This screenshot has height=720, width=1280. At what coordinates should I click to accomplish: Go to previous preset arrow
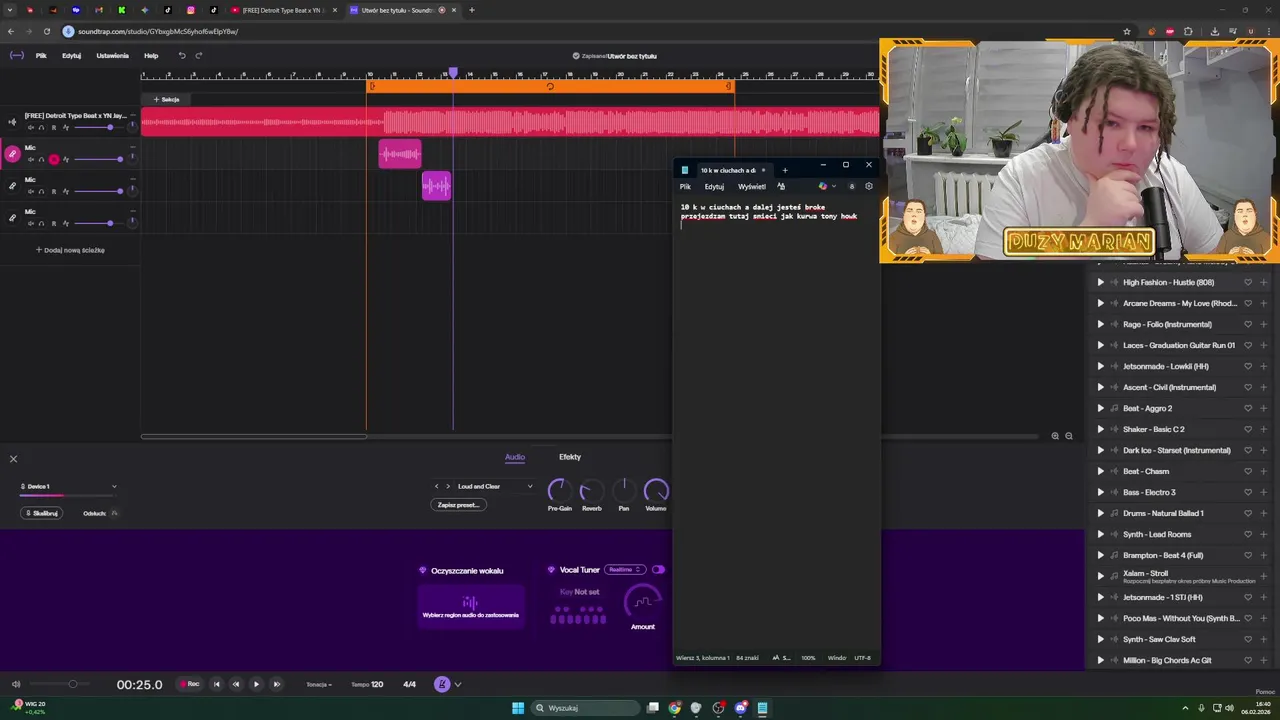tap(436, 487)
